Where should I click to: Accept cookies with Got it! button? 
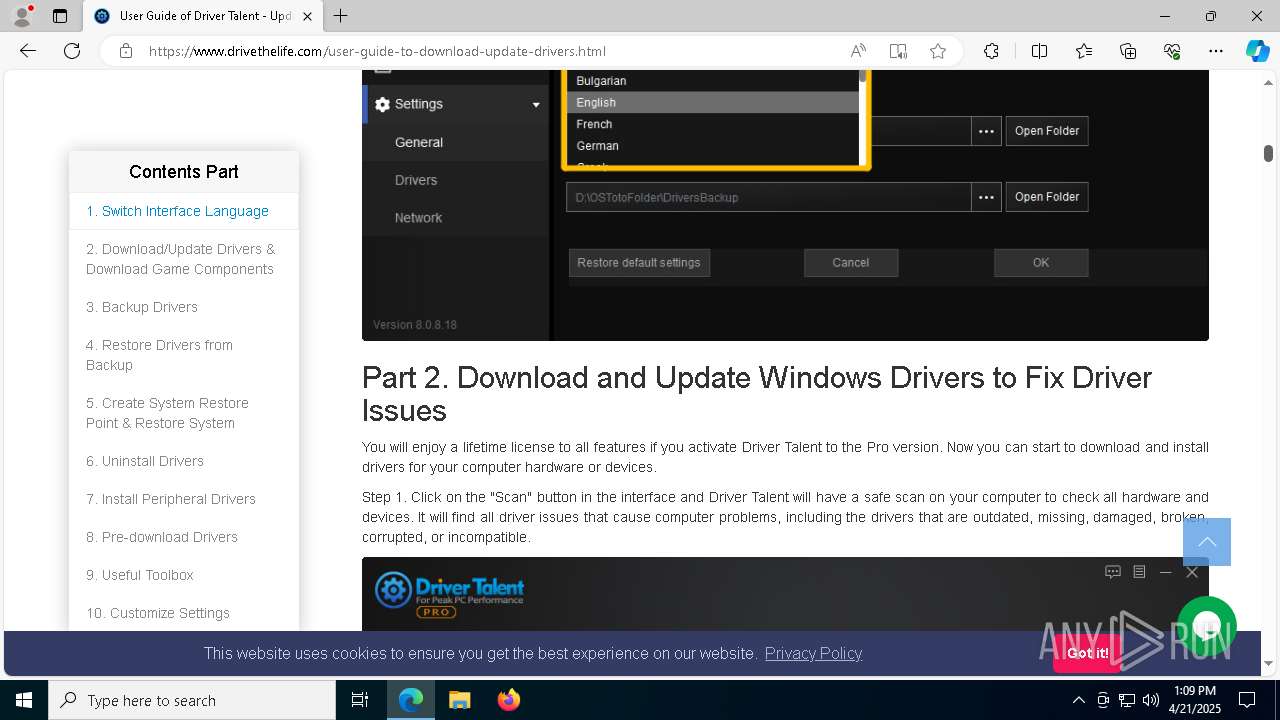coord(1087,653)
